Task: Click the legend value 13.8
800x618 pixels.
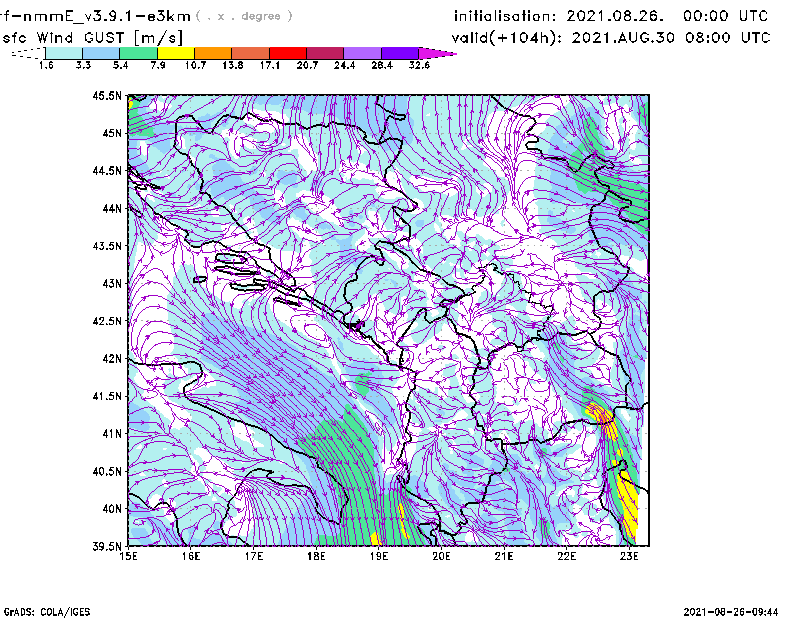Action: [233, 65]
